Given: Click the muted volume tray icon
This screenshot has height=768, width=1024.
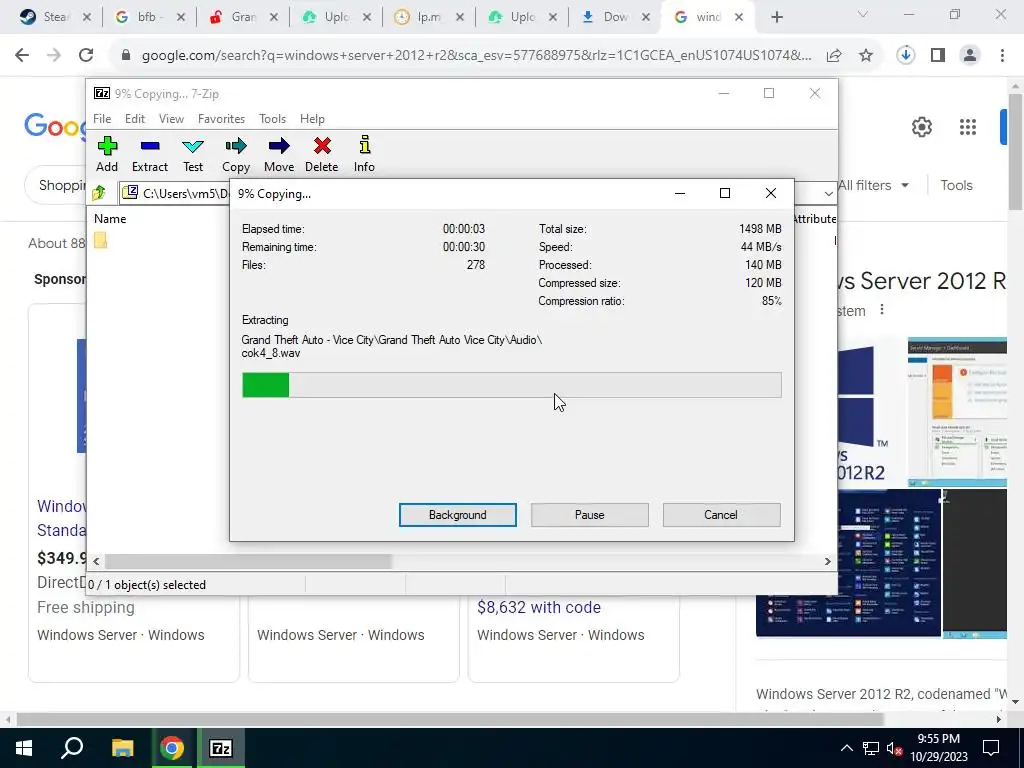Looking at the screenshot, I should tap(895, 748).
